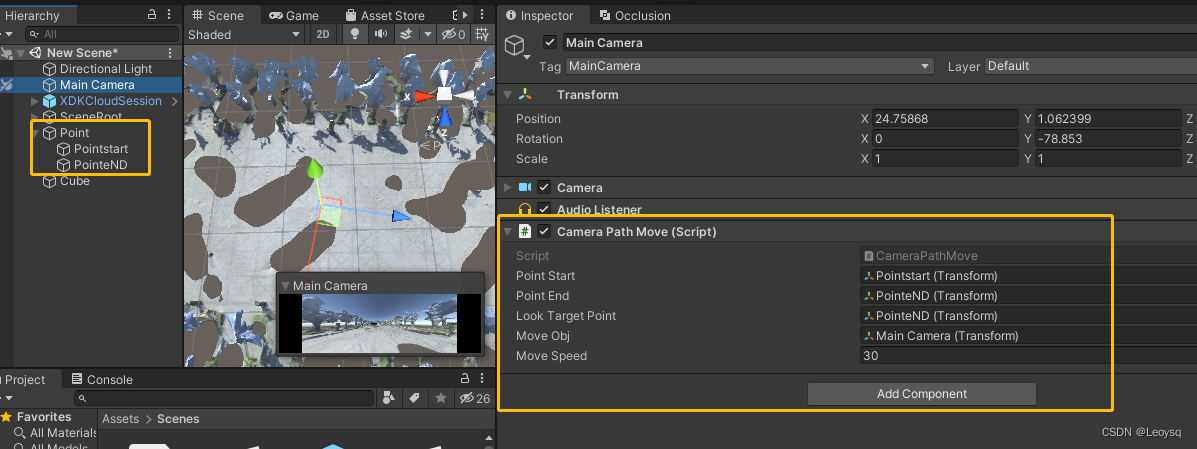Toggle 2D view in Scene toolbar
The width and height of the screenshot is (1197, 449).
pos(323,34)
